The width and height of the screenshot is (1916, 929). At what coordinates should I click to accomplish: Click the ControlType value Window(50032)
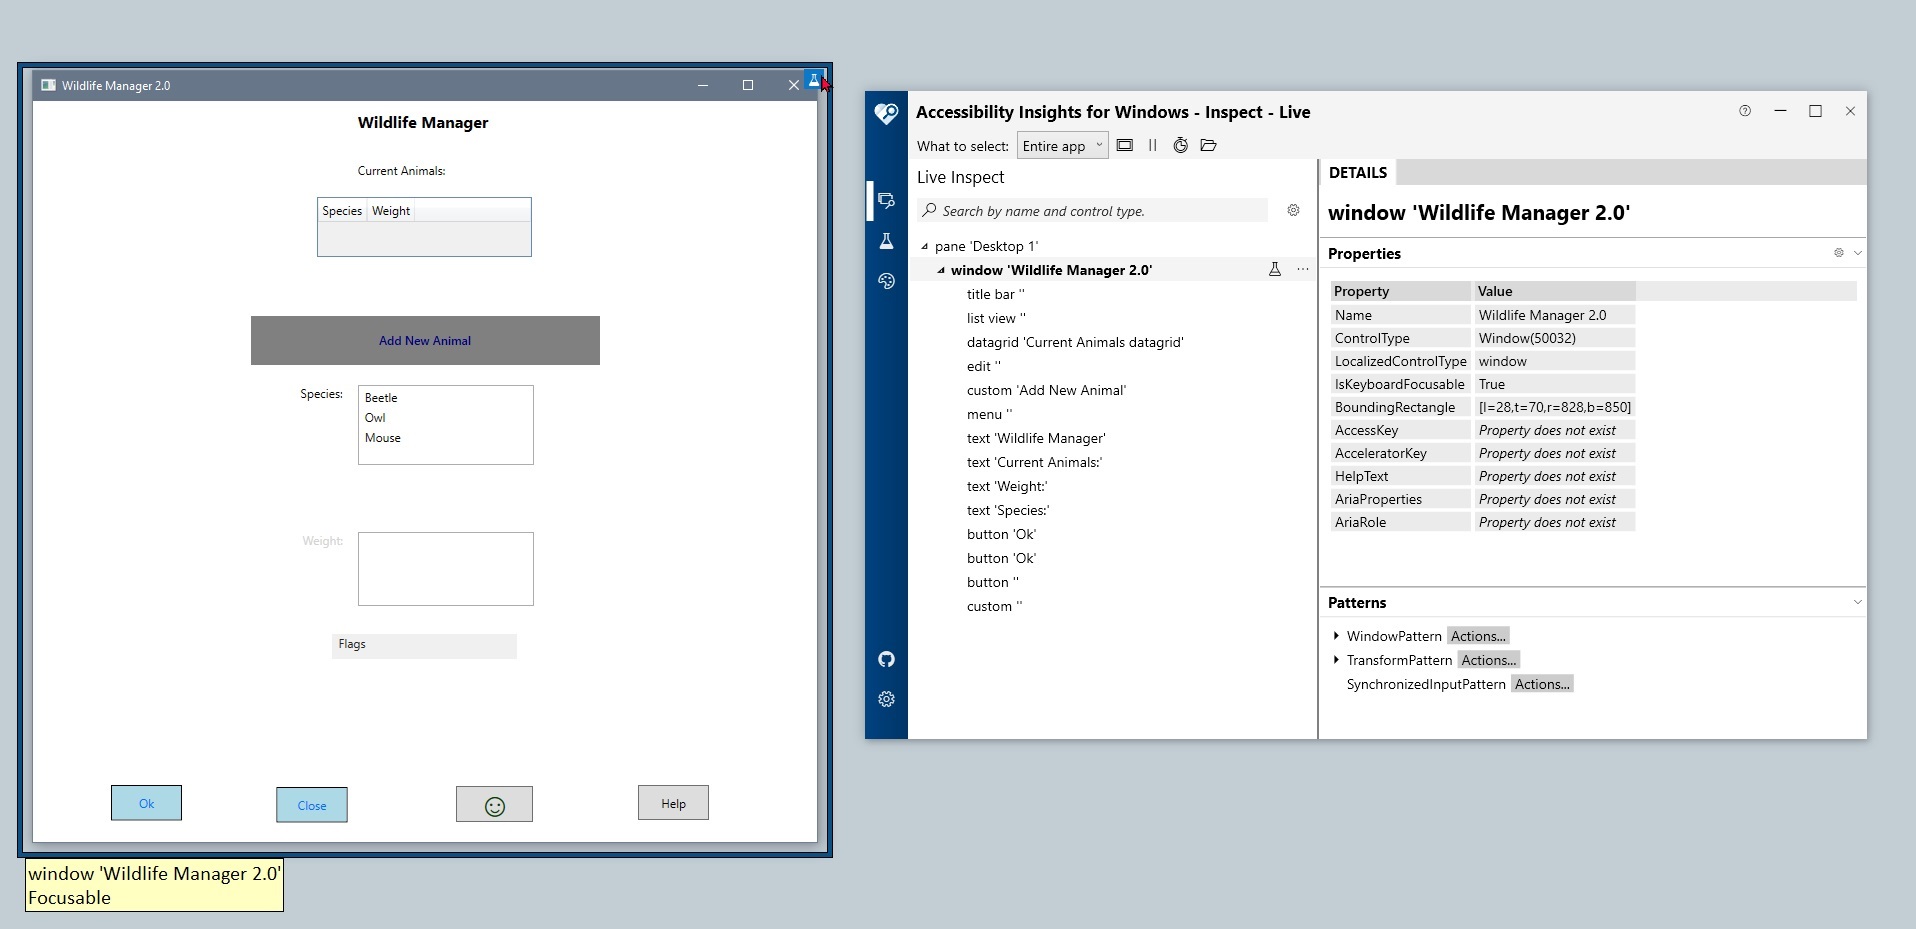[x=1554, y=338]
